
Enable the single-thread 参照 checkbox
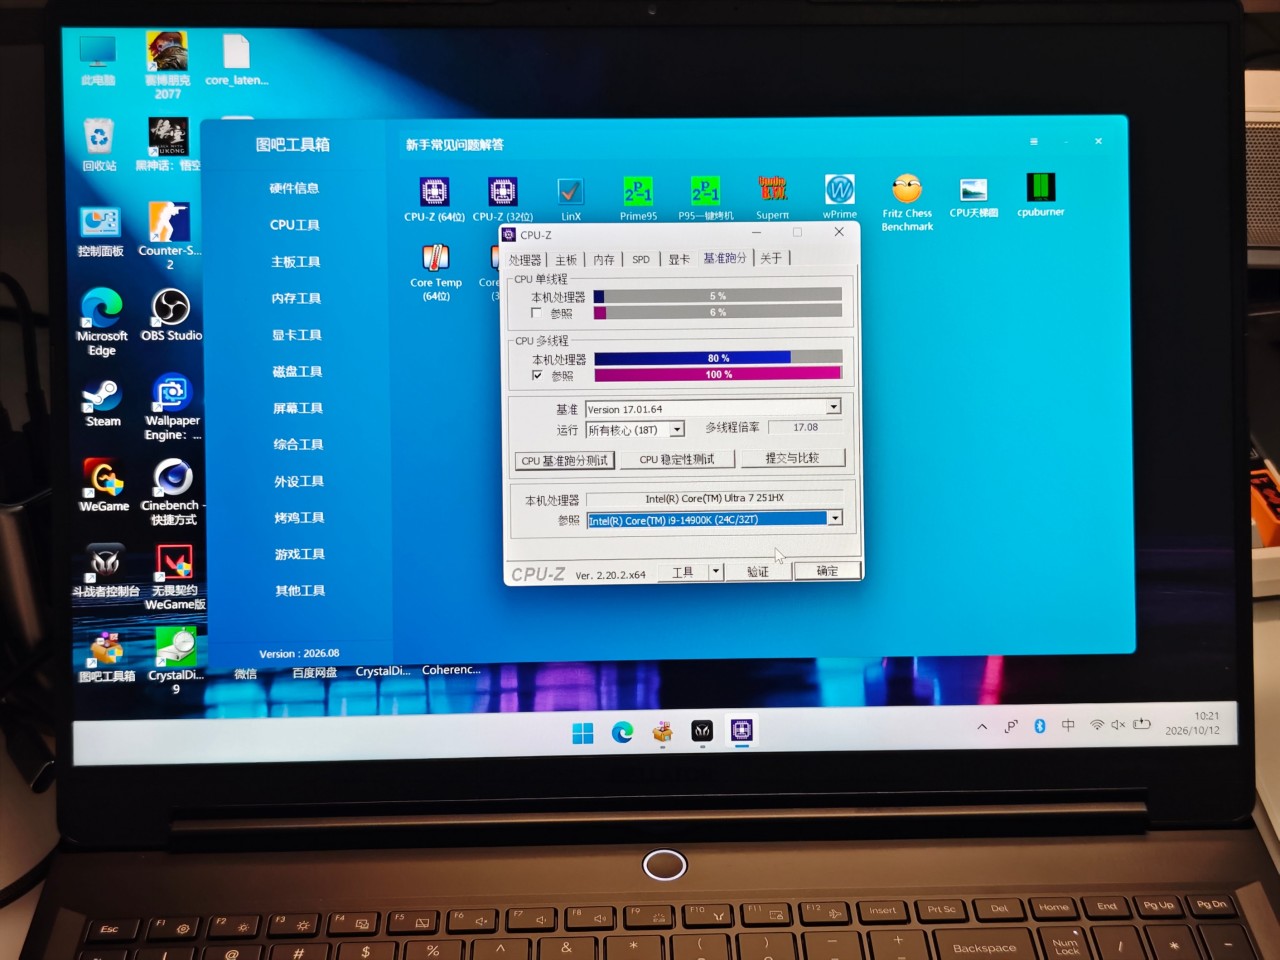click(x=537, y=313)
